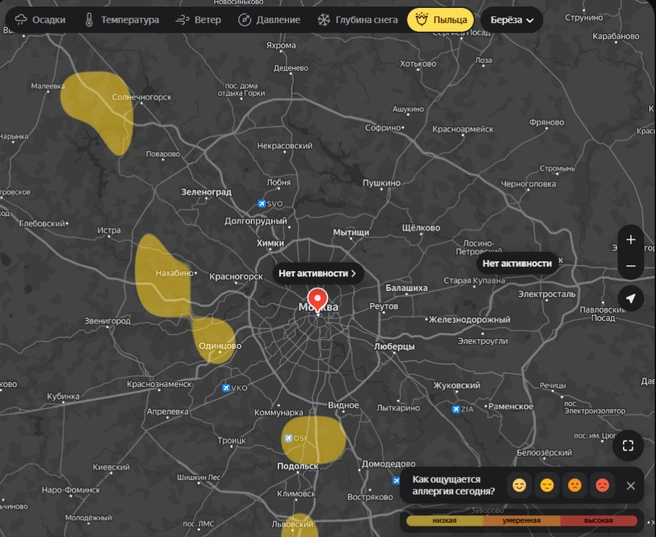Click the Мытищи city label
Screen dimensions: 656x537
[x=351, y=233]
